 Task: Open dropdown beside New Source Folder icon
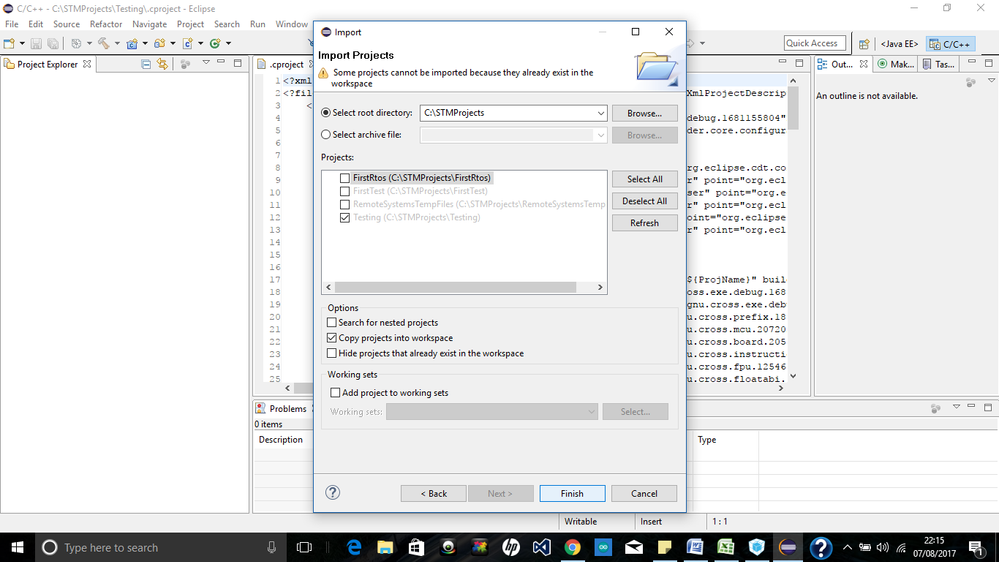[173, 43]
